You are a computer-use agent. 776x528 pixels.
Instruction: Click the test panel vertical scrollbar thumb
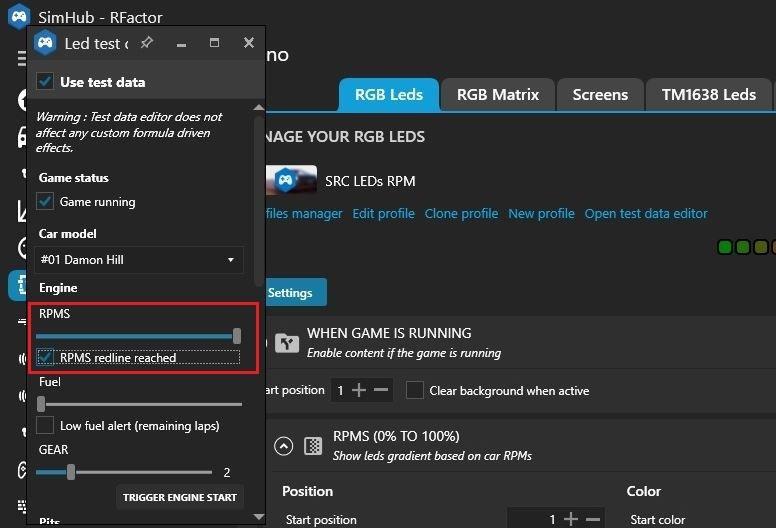coord(258,201)
